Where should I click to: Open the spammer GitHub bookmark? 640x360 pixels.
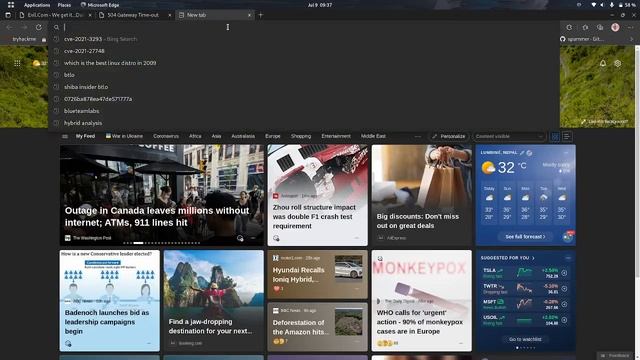pos(582,39)
